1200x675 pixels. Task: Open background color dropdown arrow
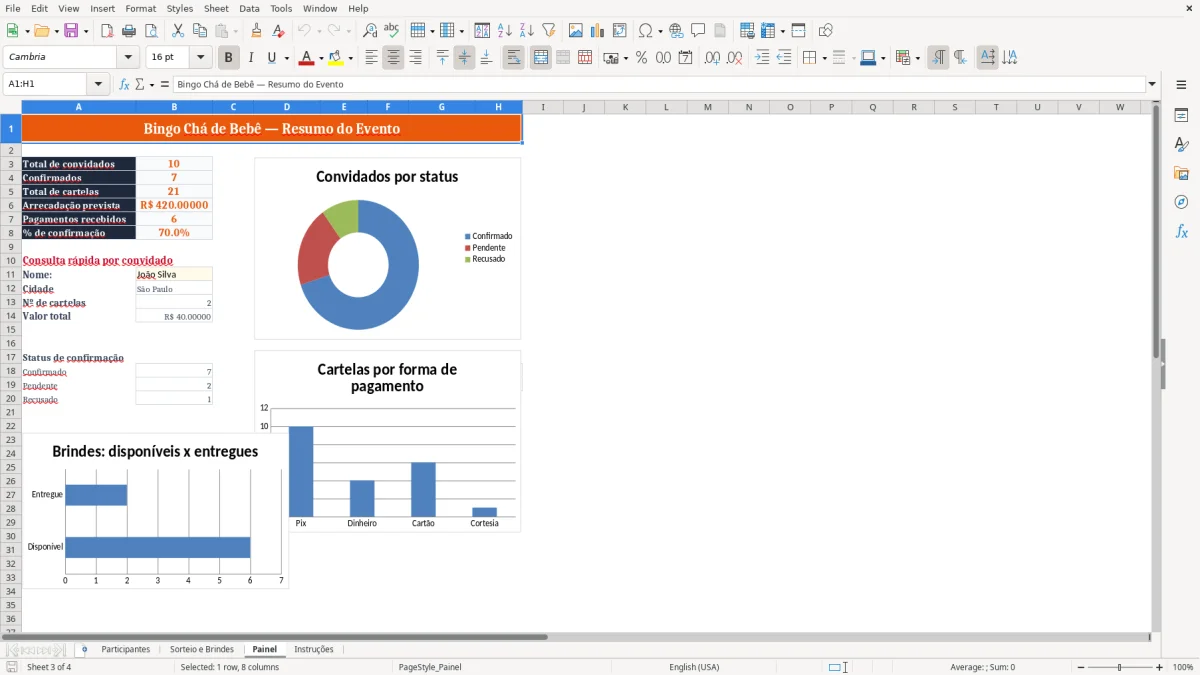pos(350,58)
